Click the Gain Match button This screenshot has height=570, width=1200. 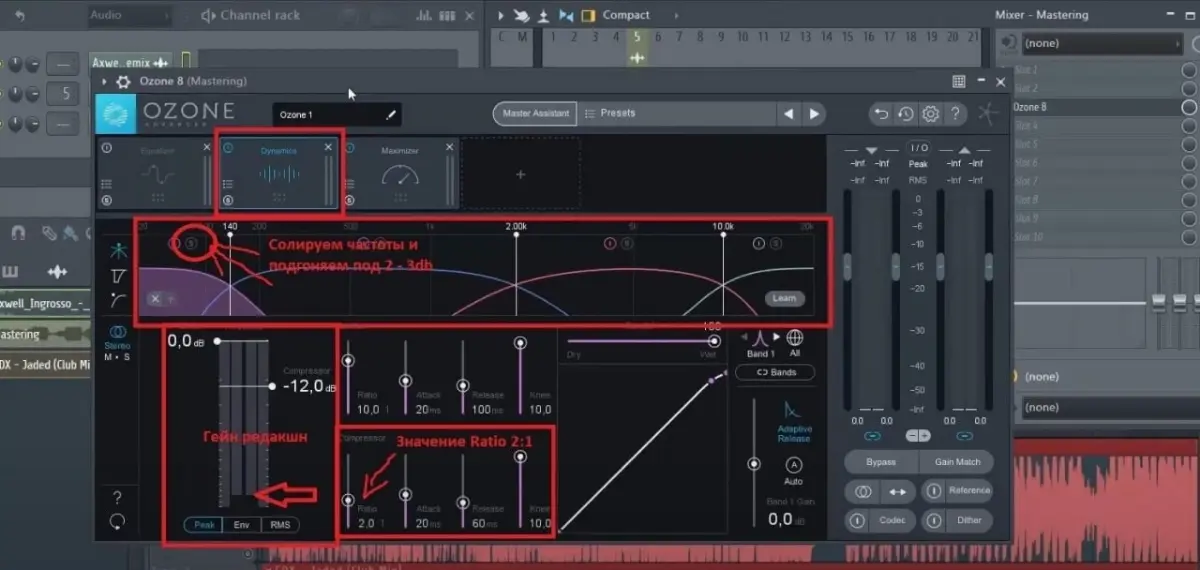pyautogui.click(x=956, y=462)
